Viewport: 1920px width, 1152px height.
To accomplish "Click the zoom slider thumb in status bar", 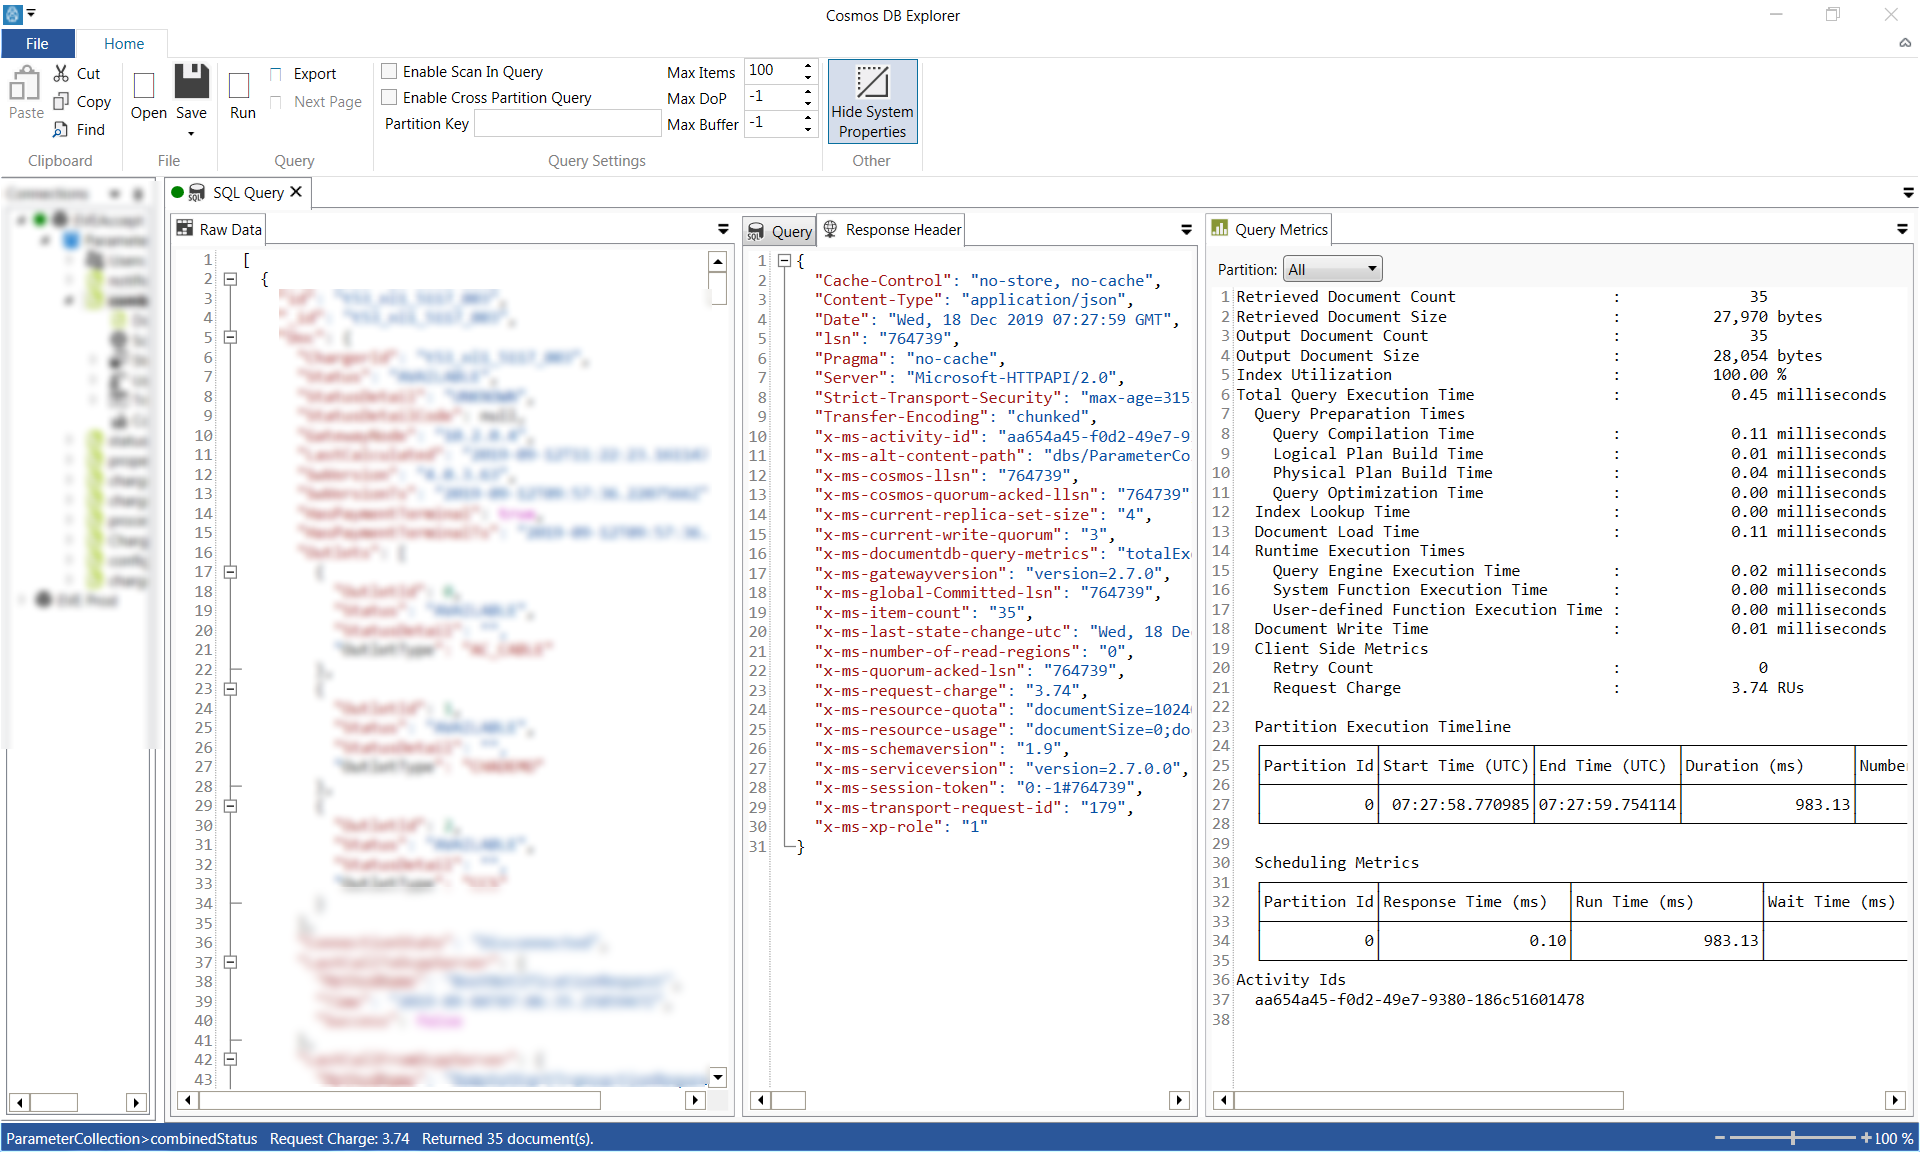I will (x=1793, y=1138).
